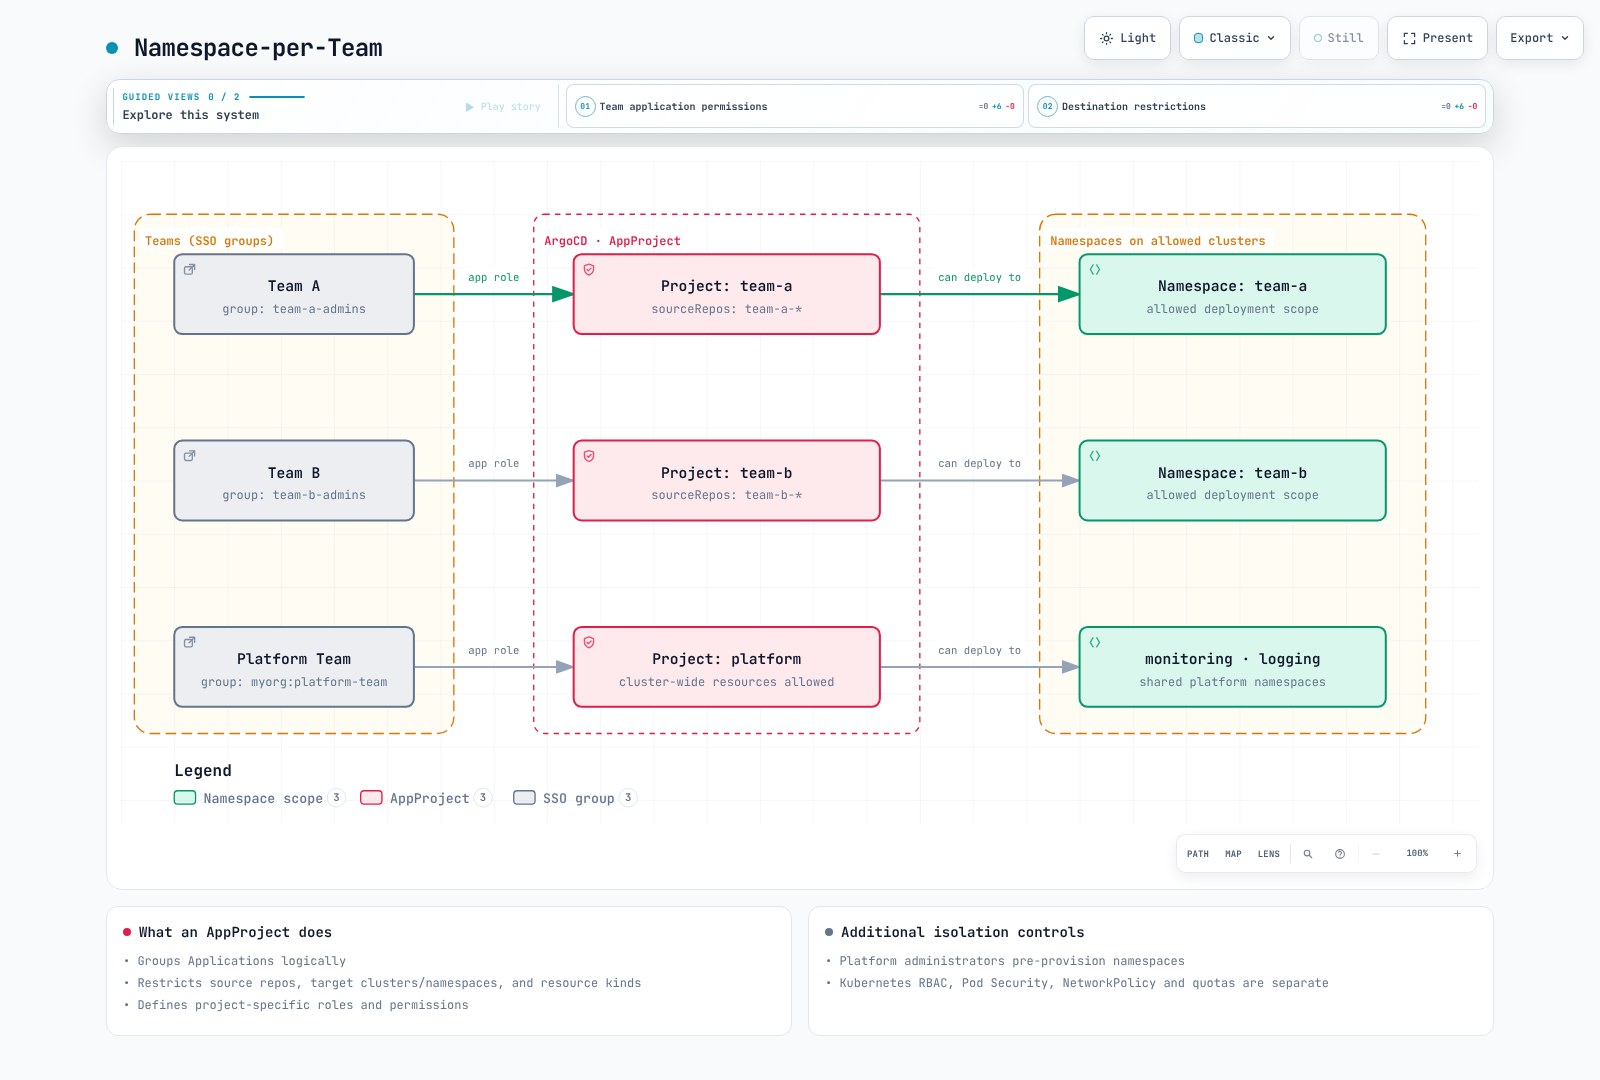Click the shield icon on Project: team-a
The image size is (1600, 1080).
589,269
